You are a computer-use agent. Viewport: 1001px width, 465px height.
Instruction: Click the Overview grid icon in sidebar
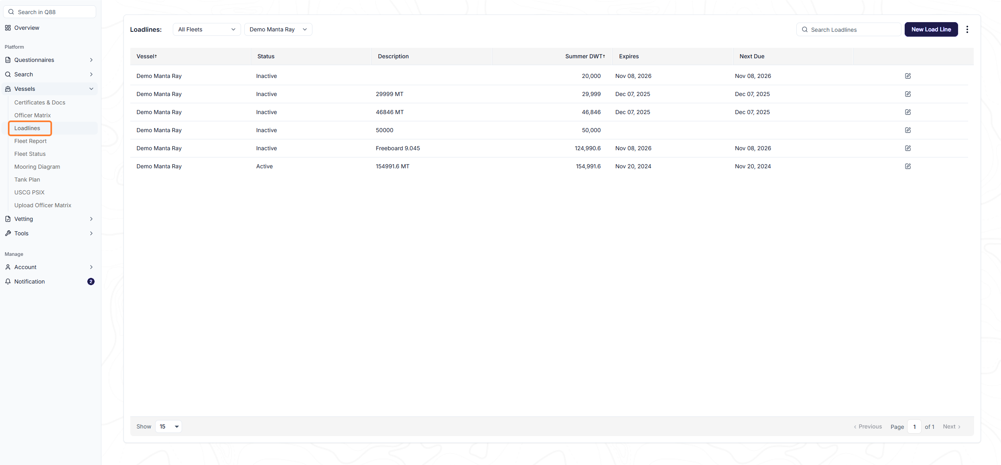pyautogui.click(x=8, y=28)
